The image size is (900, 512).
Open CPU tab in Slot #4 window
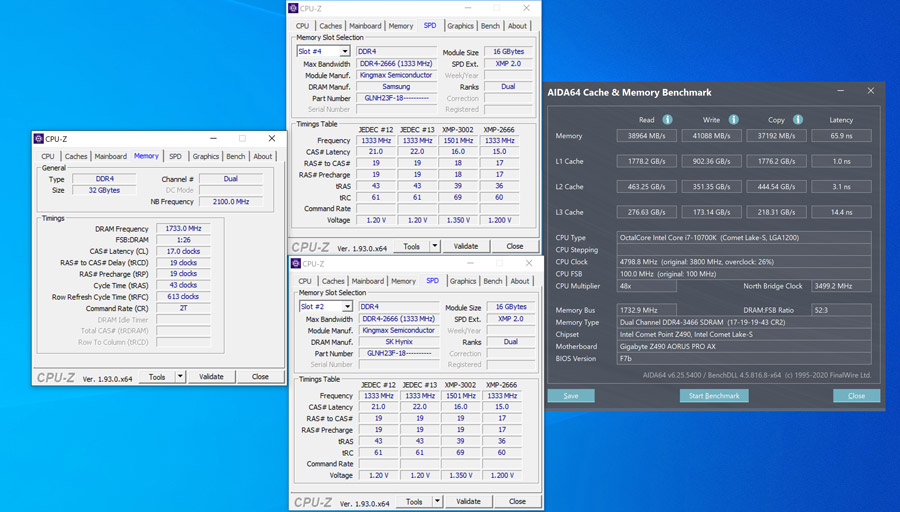(x=302, y=26)
